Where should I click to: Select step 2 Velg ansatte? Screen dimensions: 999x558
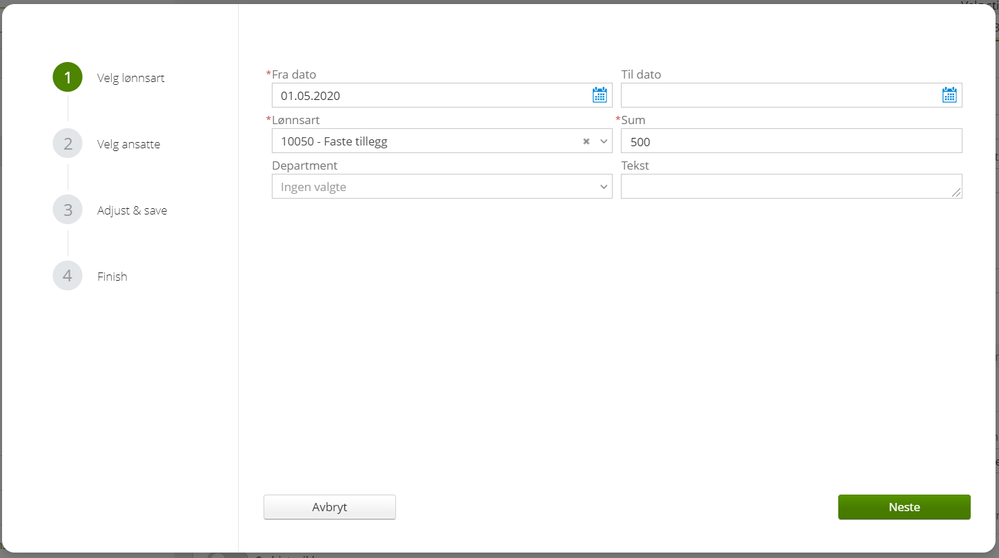coord(107,144)
